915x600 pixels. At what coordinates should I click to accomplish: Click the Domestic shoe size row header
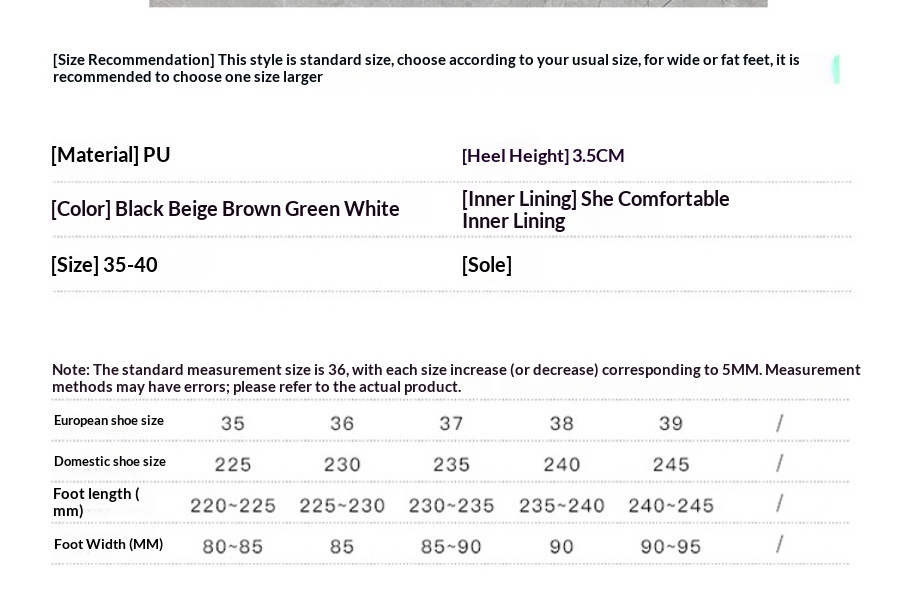pos(110,462)
